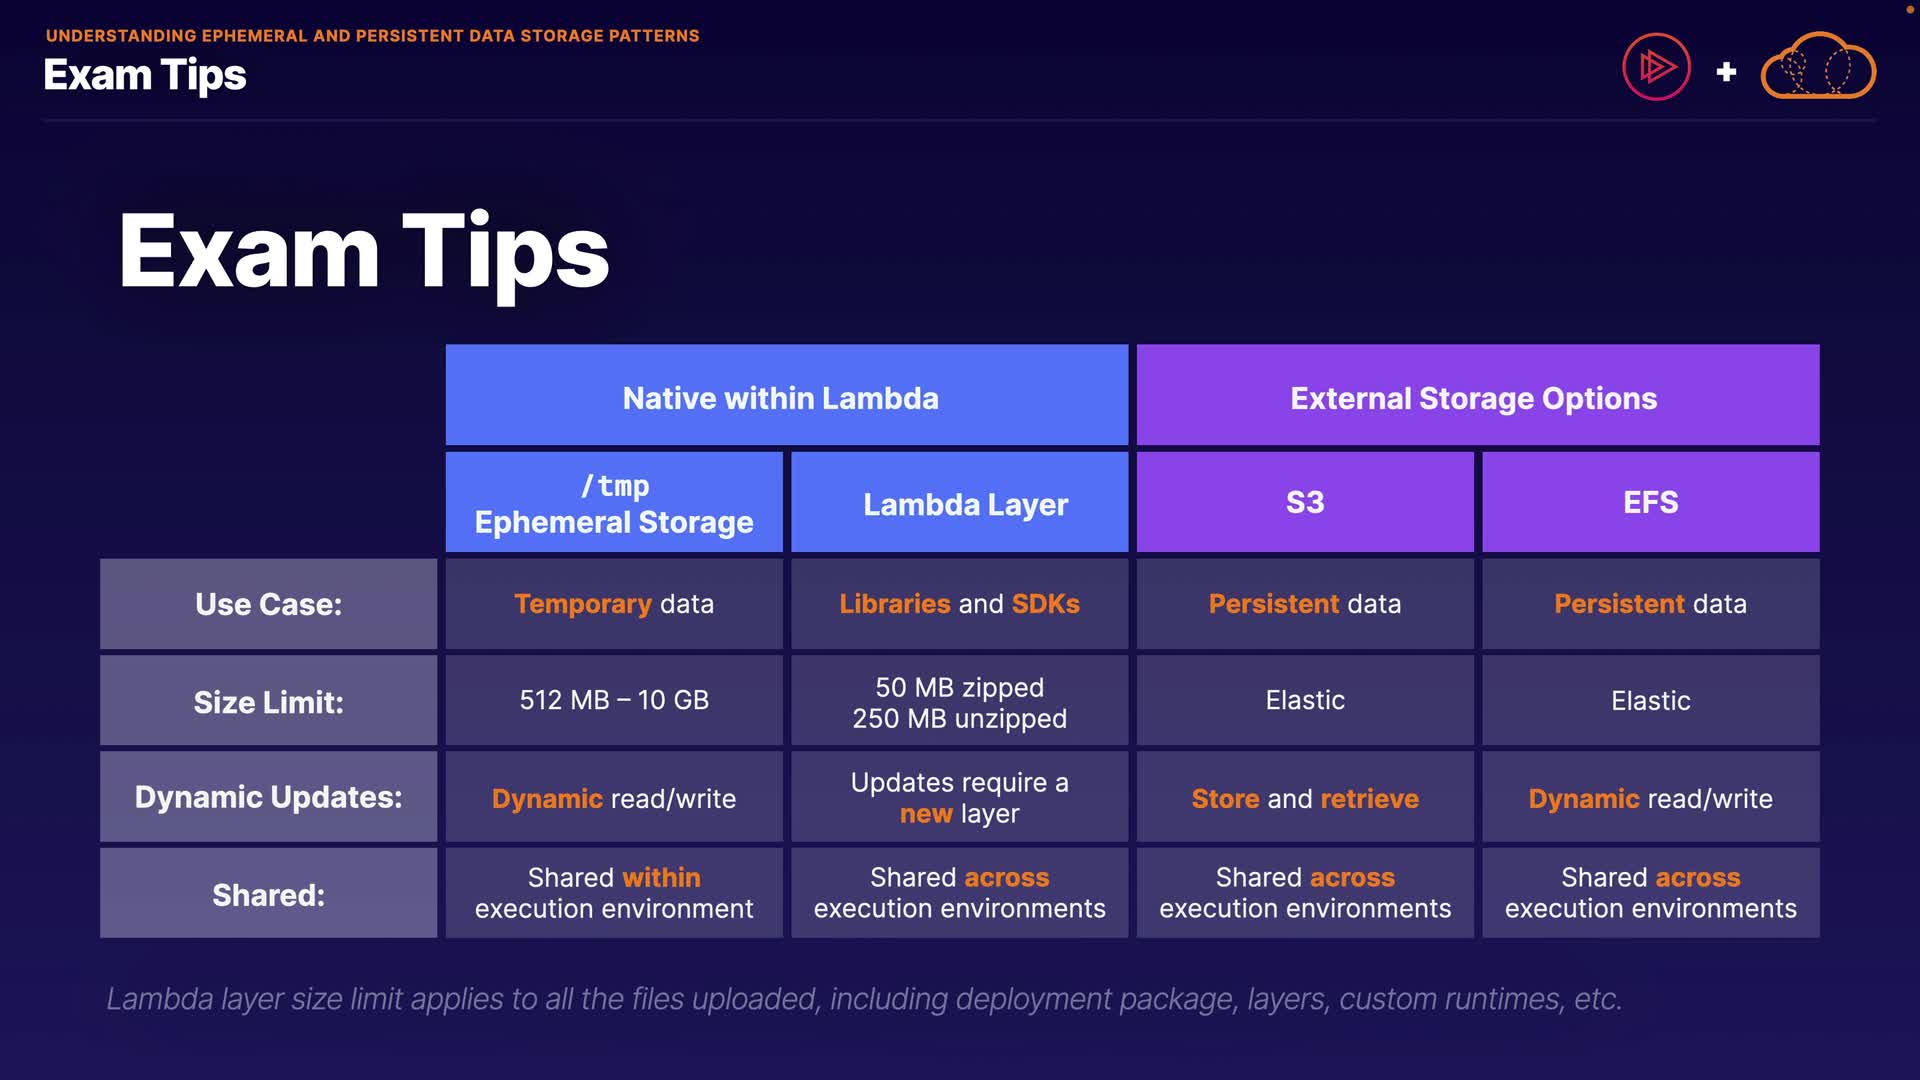The width and height of the screenshot is (1920, 1080).
Task: Click the plus sign between logos
Action: (x=1726, y=72)
